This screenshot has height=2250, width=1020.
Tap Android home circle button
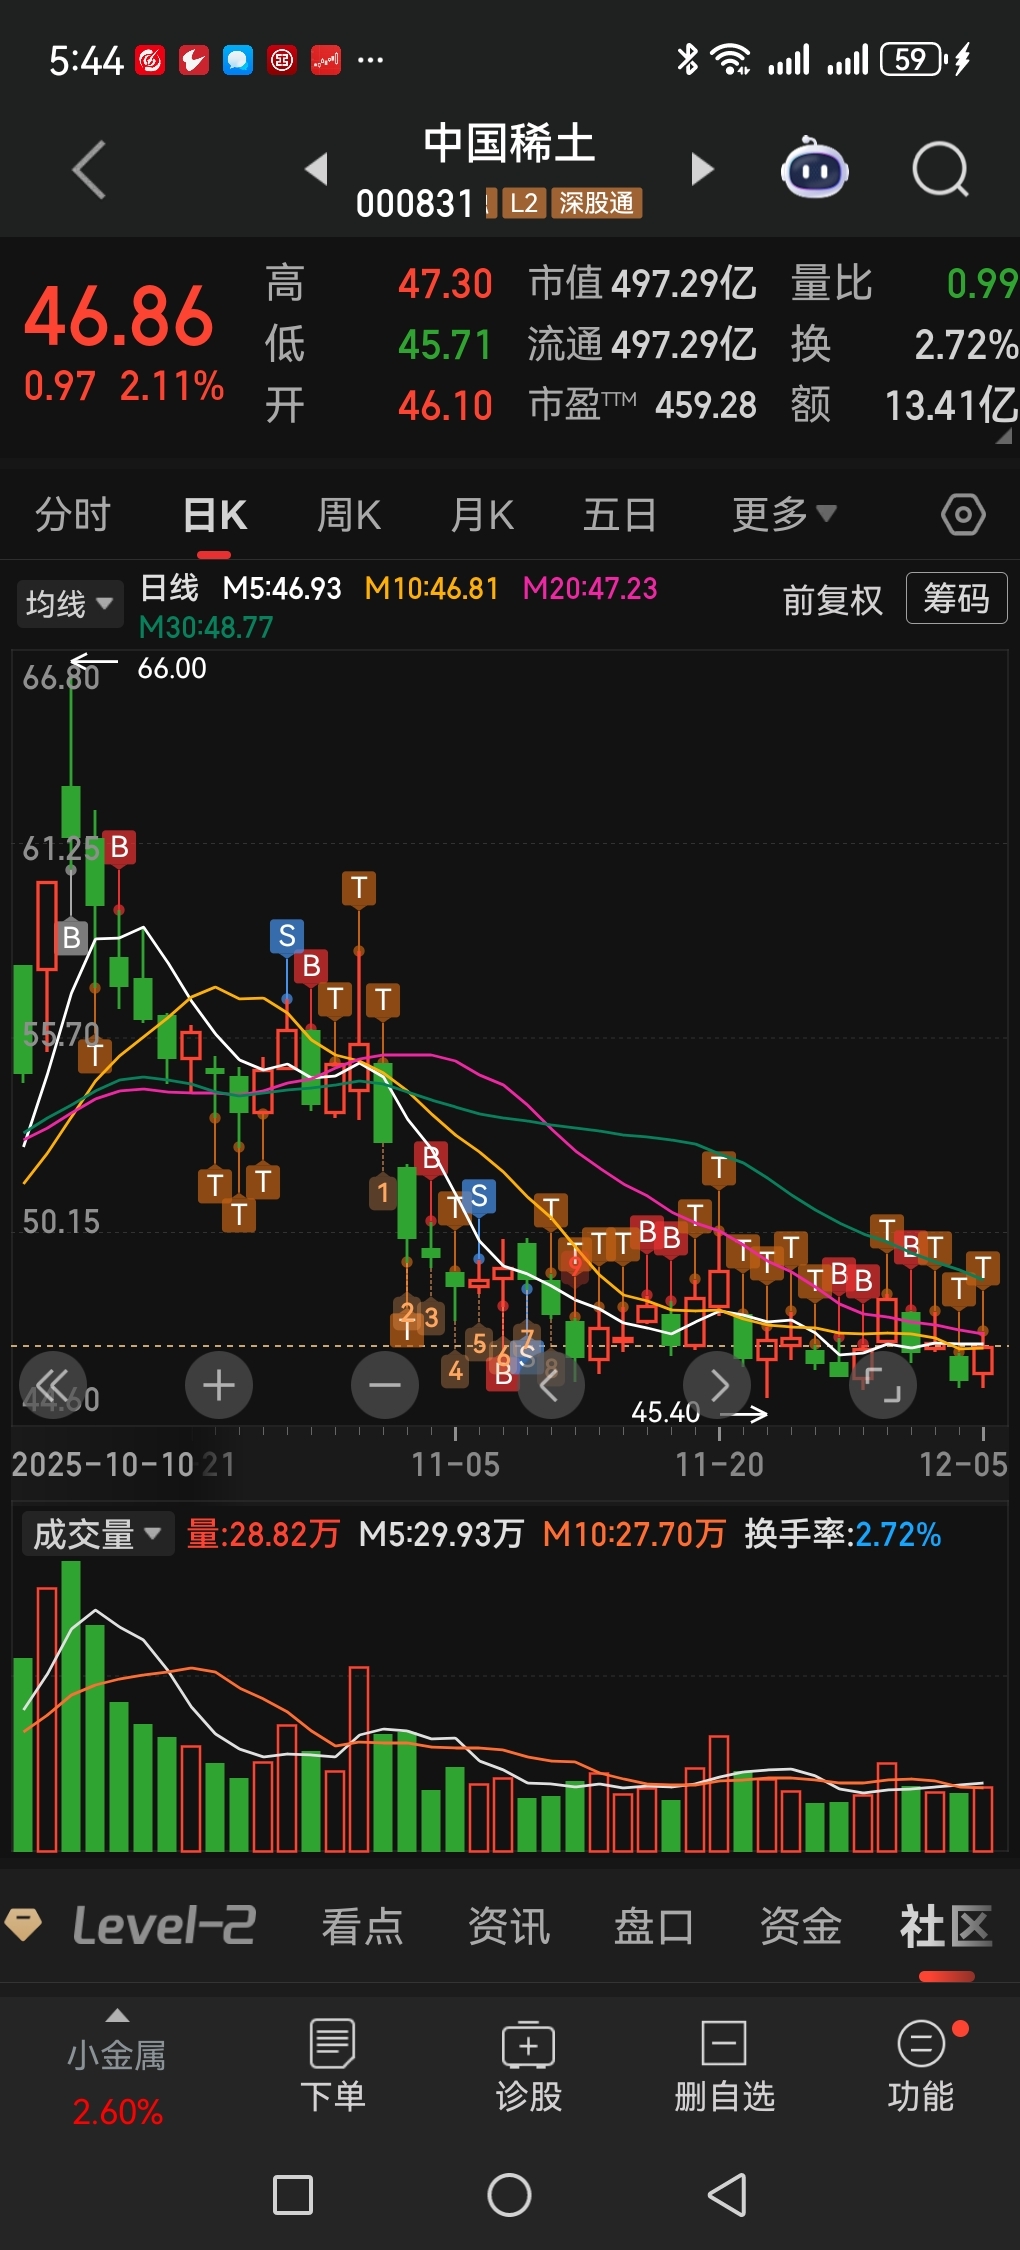tap(509, 2195)
